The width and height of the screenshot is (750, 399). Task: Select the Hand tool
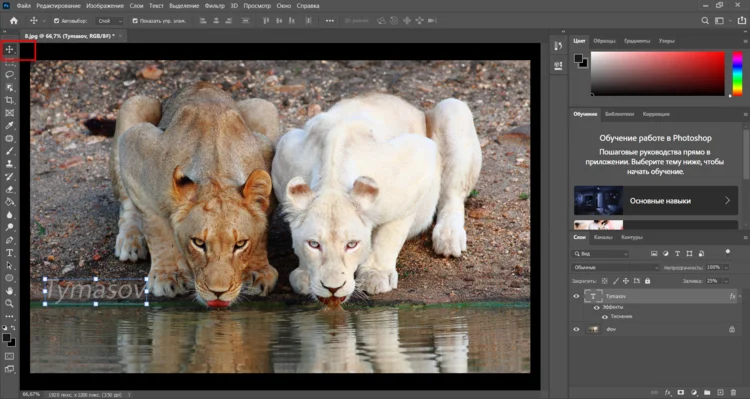click(9, 291)
